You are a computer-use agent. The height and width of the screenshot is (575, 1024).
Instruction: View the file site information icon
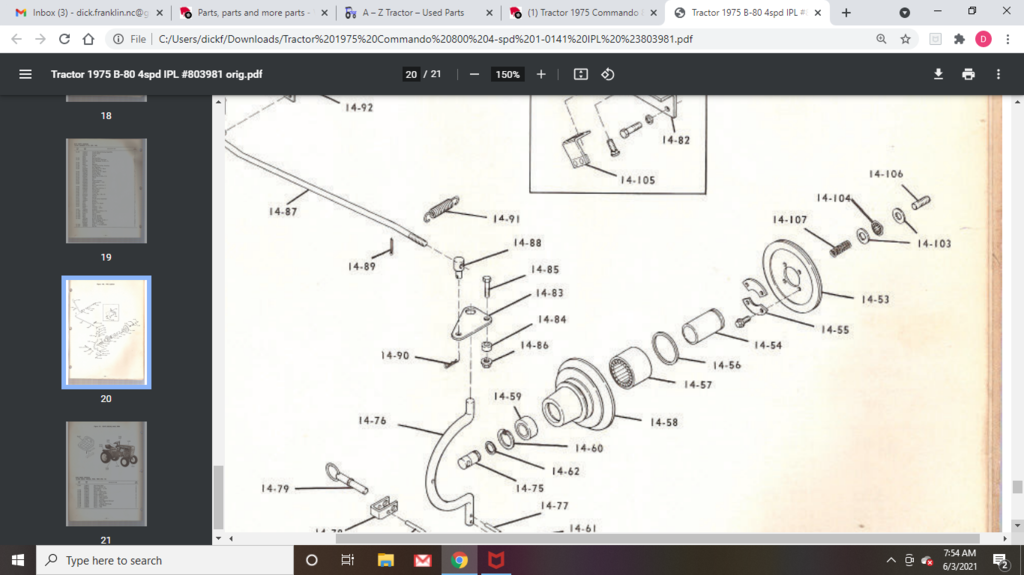(x=118, y=39)
